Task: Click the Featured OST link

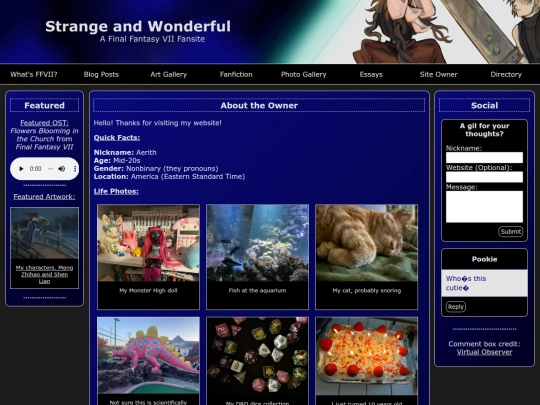Action: point(44,123)
